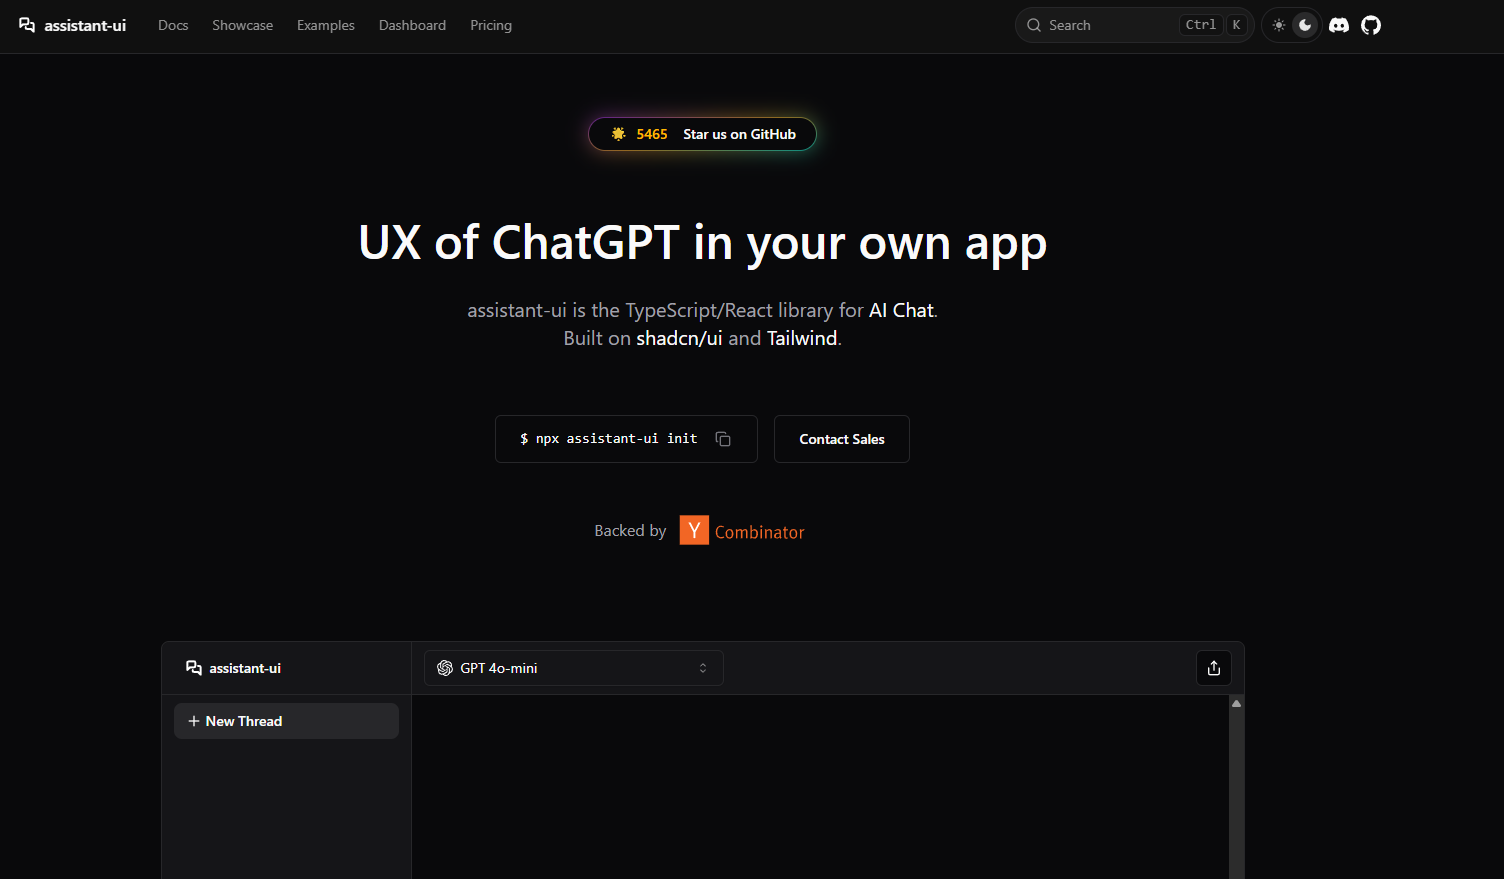Open the Docs page
Viewport: 1504px width, 879px height.
pos(173,25)
